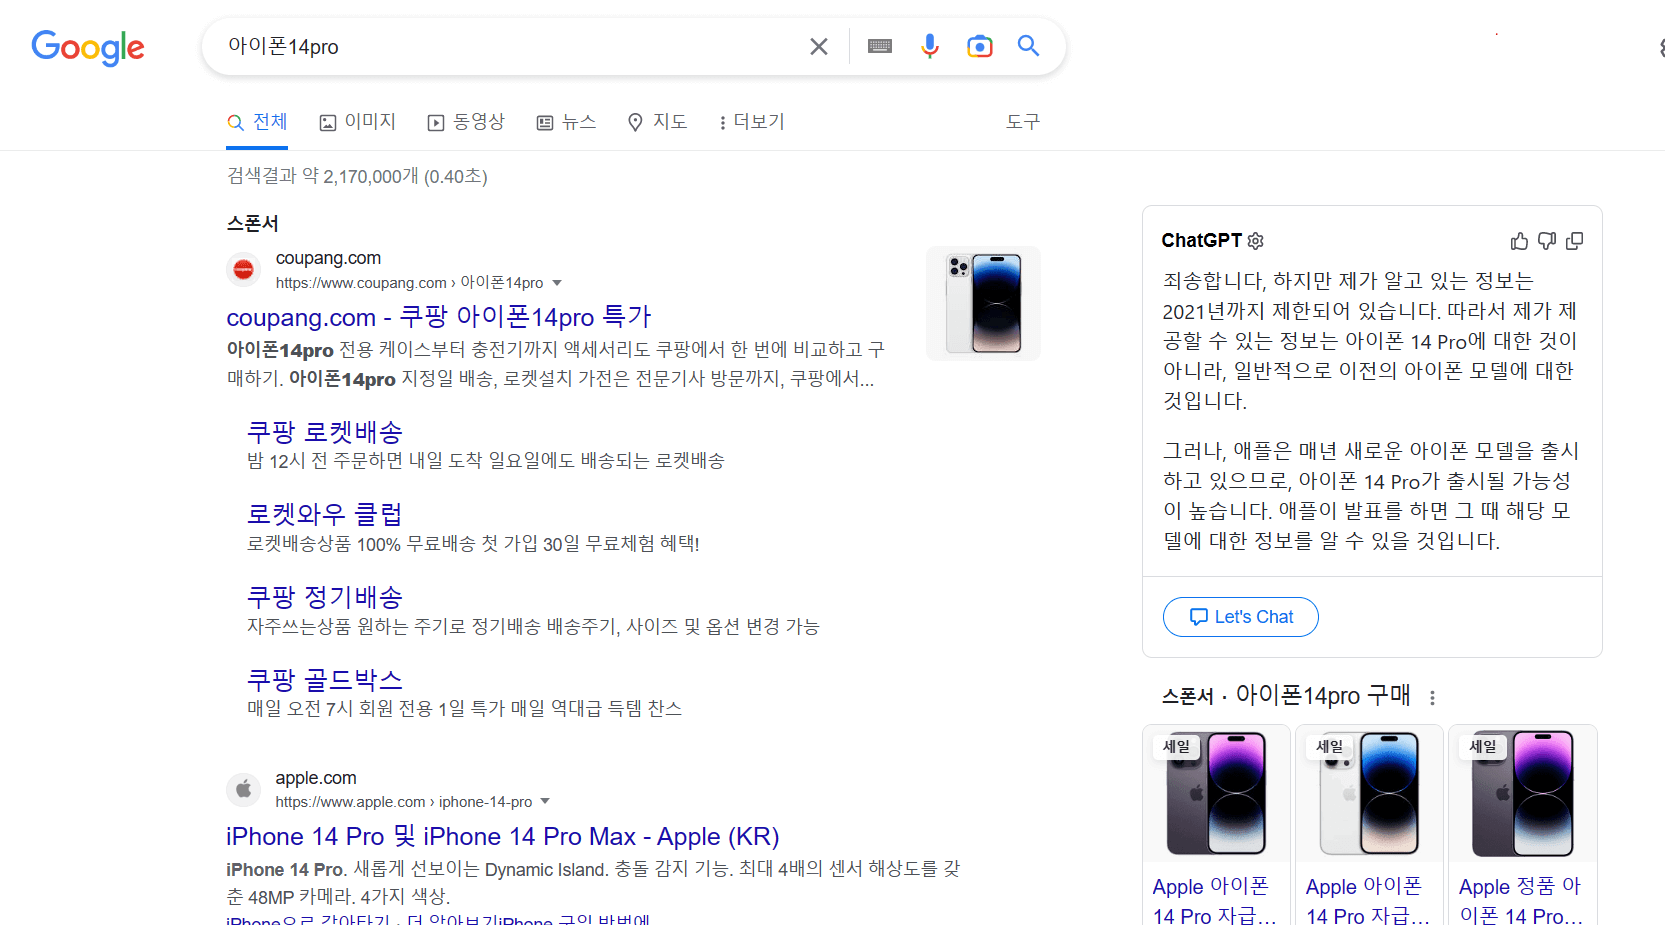Click the search magnifier icon
Viewport: 1665px width, 925px height.
[x=1028, y=45]
